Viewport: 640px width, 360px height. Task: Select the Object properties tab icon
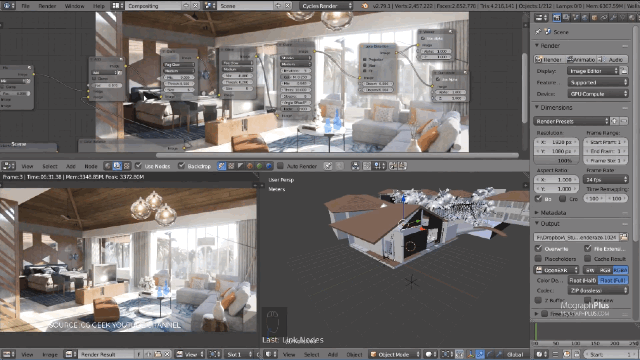(594, 18)
